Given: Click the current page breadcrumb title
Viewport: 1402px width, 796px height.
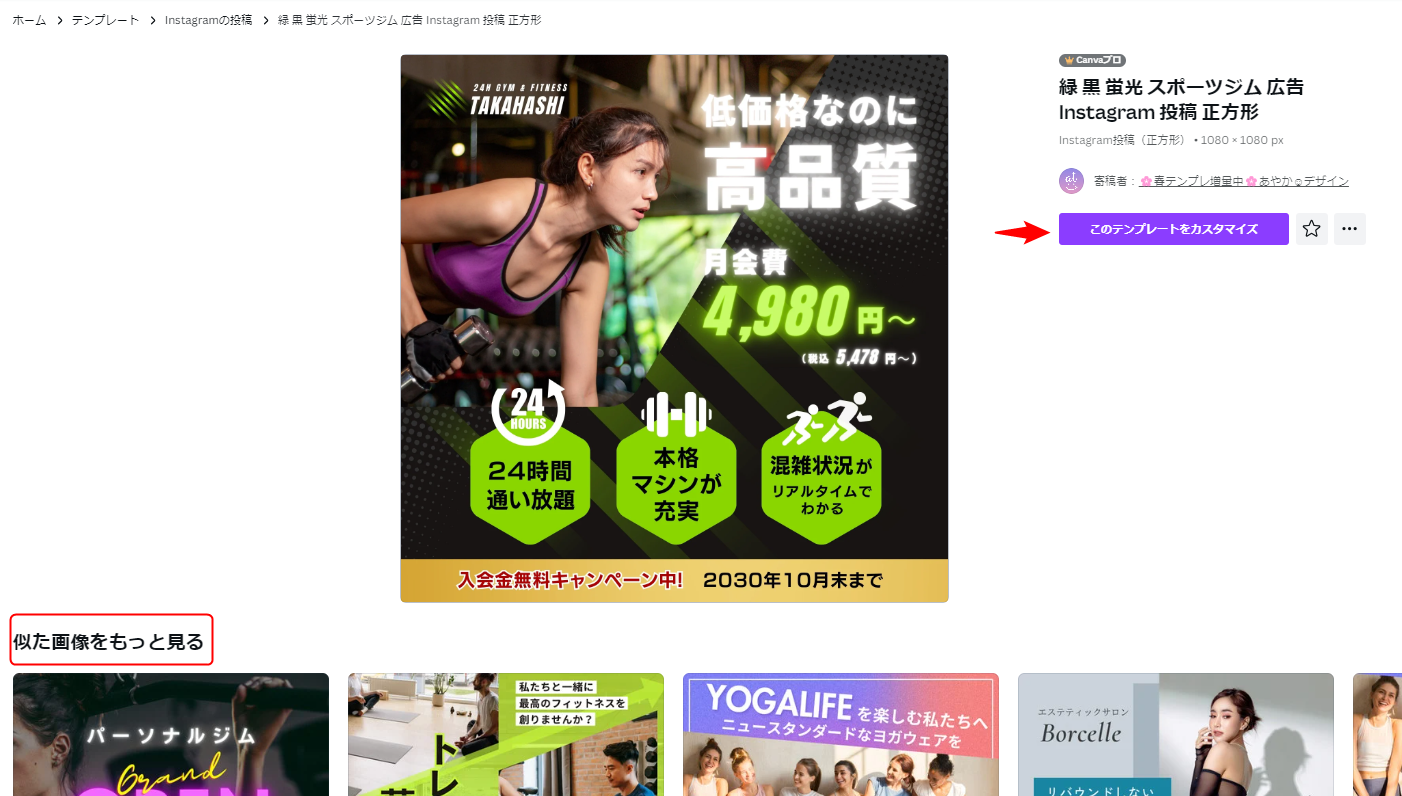Looking at the screenshot, I should 409,20.
